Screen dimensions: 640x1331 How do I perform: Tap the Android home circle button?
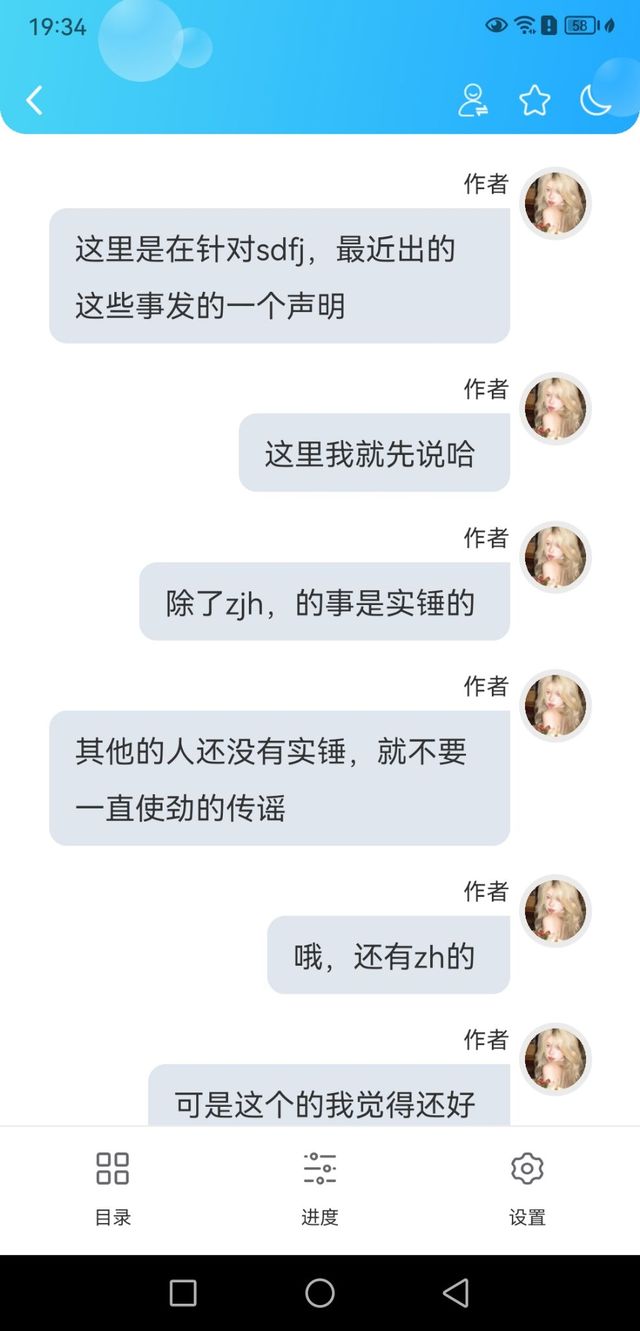click(320, 1293)
